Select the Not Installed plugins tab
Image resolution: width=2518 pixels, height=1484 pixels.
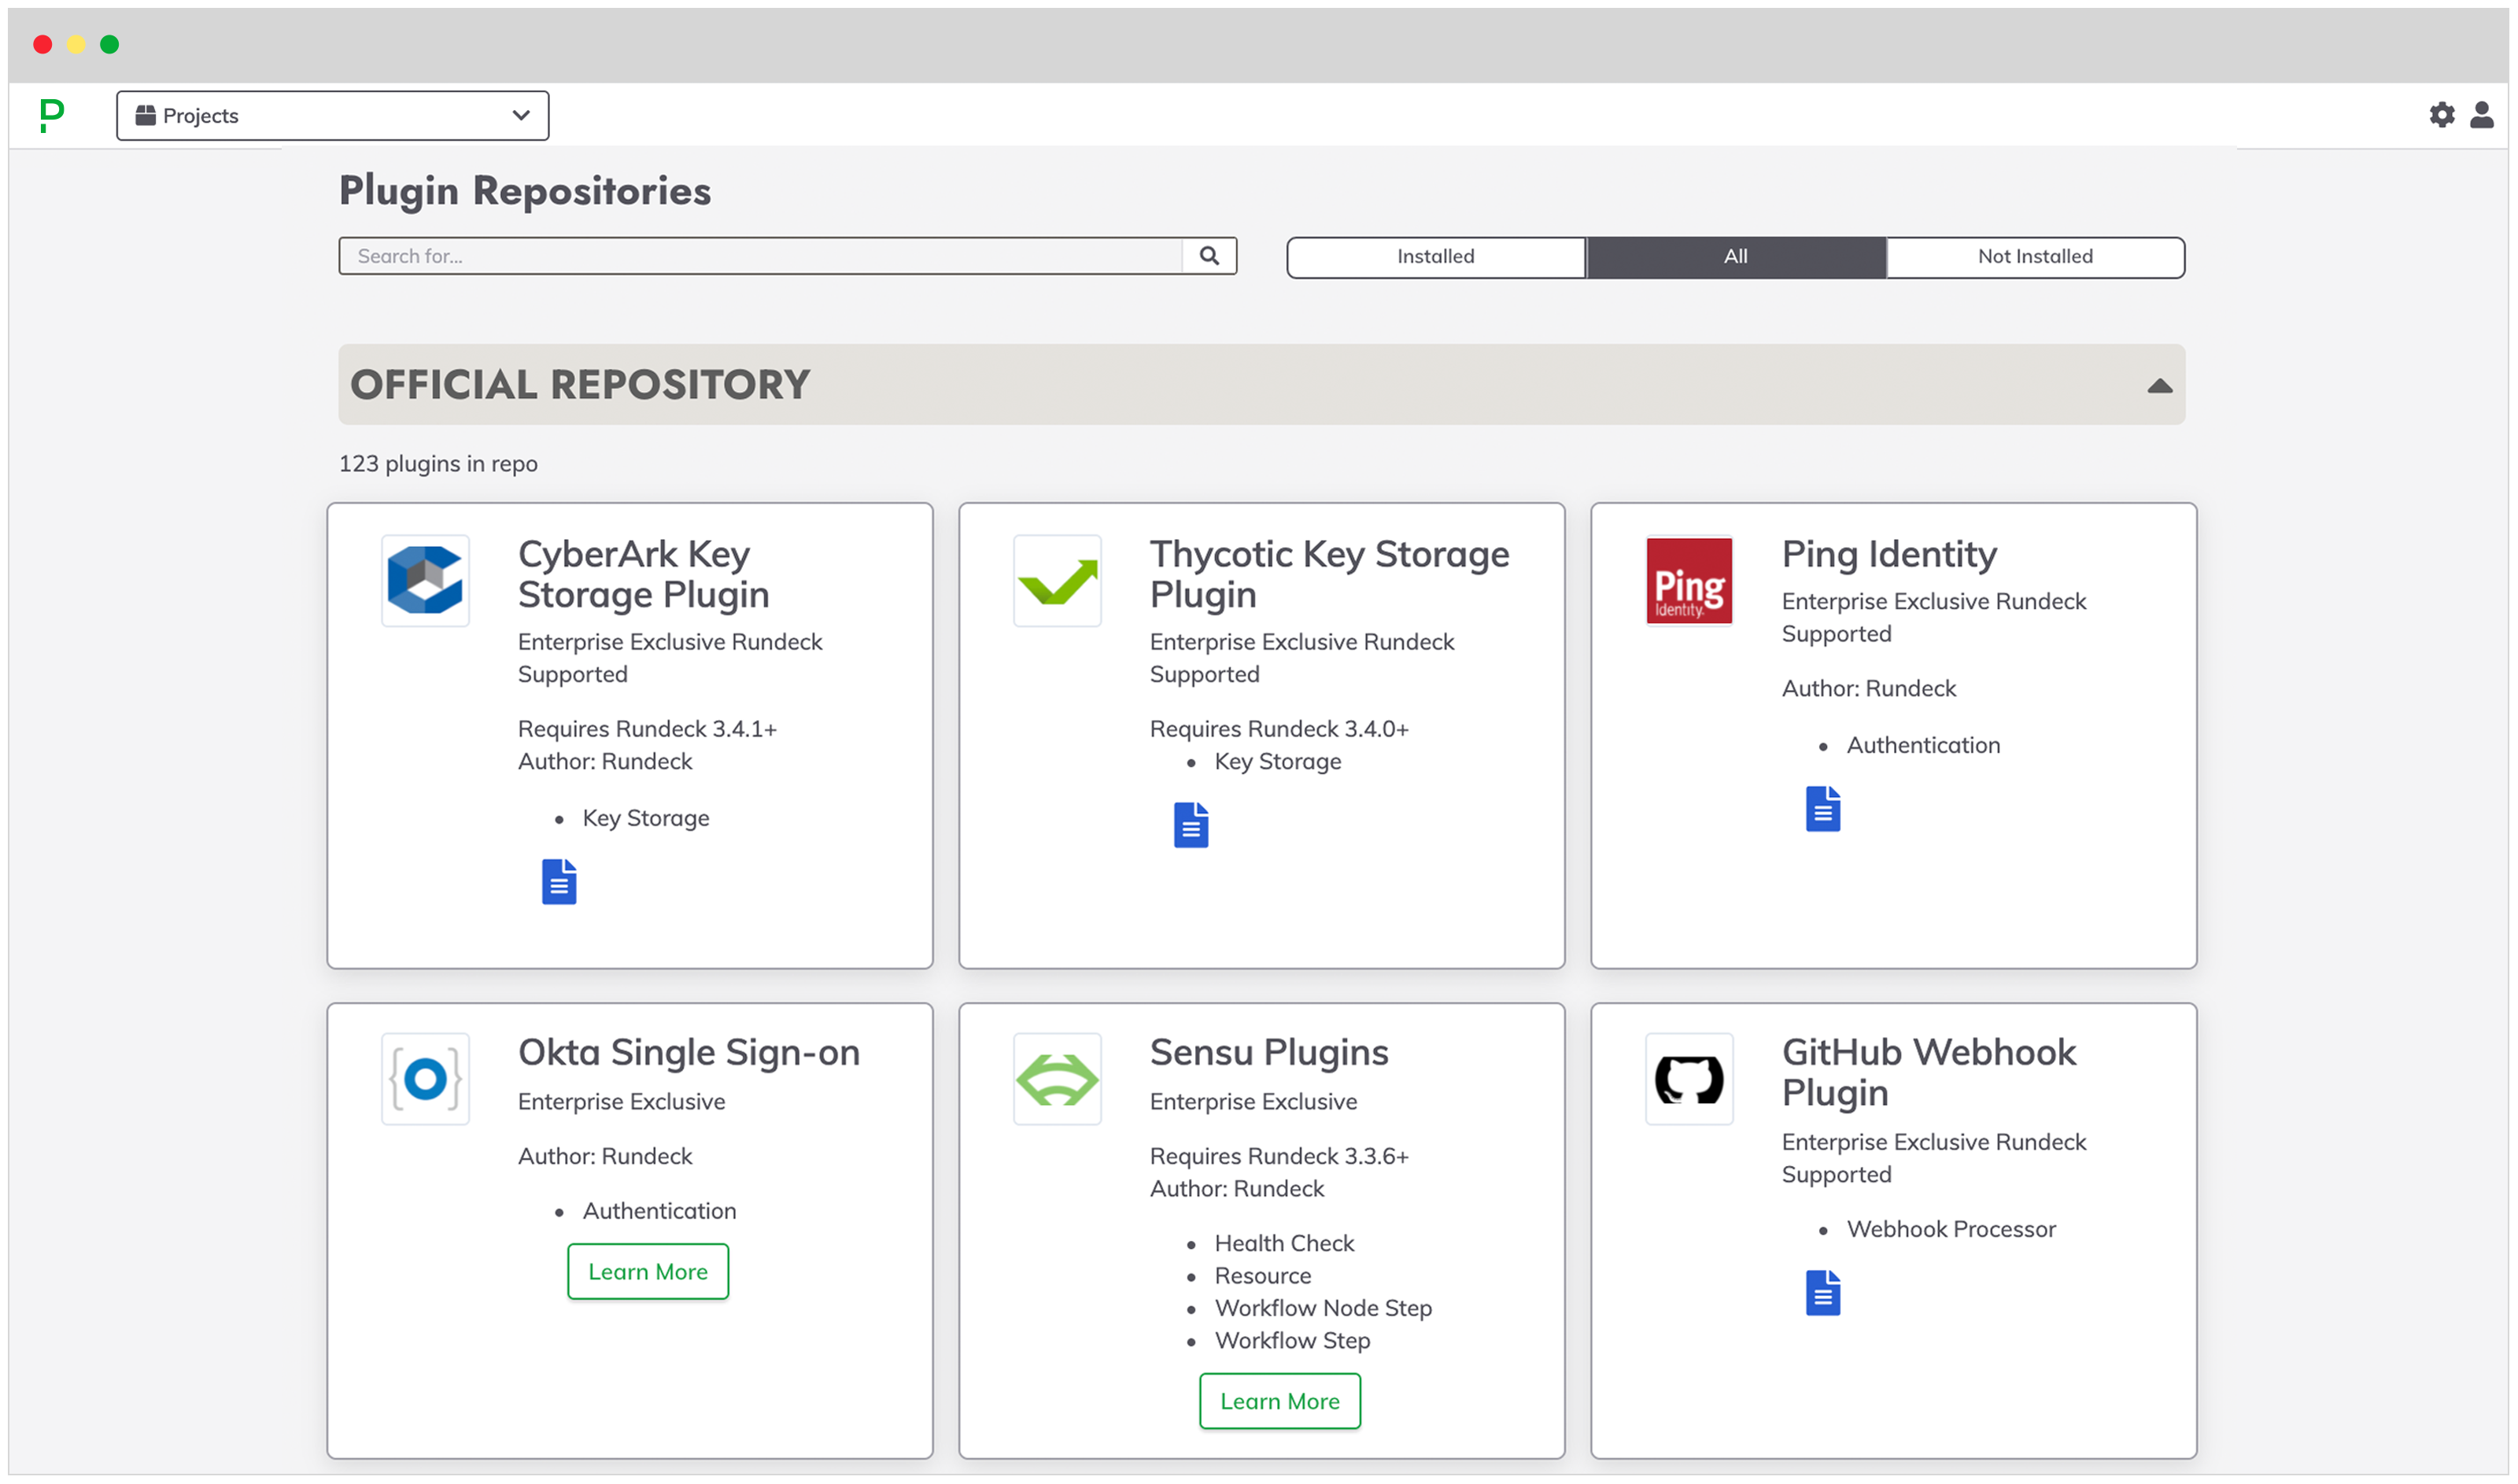tap(2032, 254)
